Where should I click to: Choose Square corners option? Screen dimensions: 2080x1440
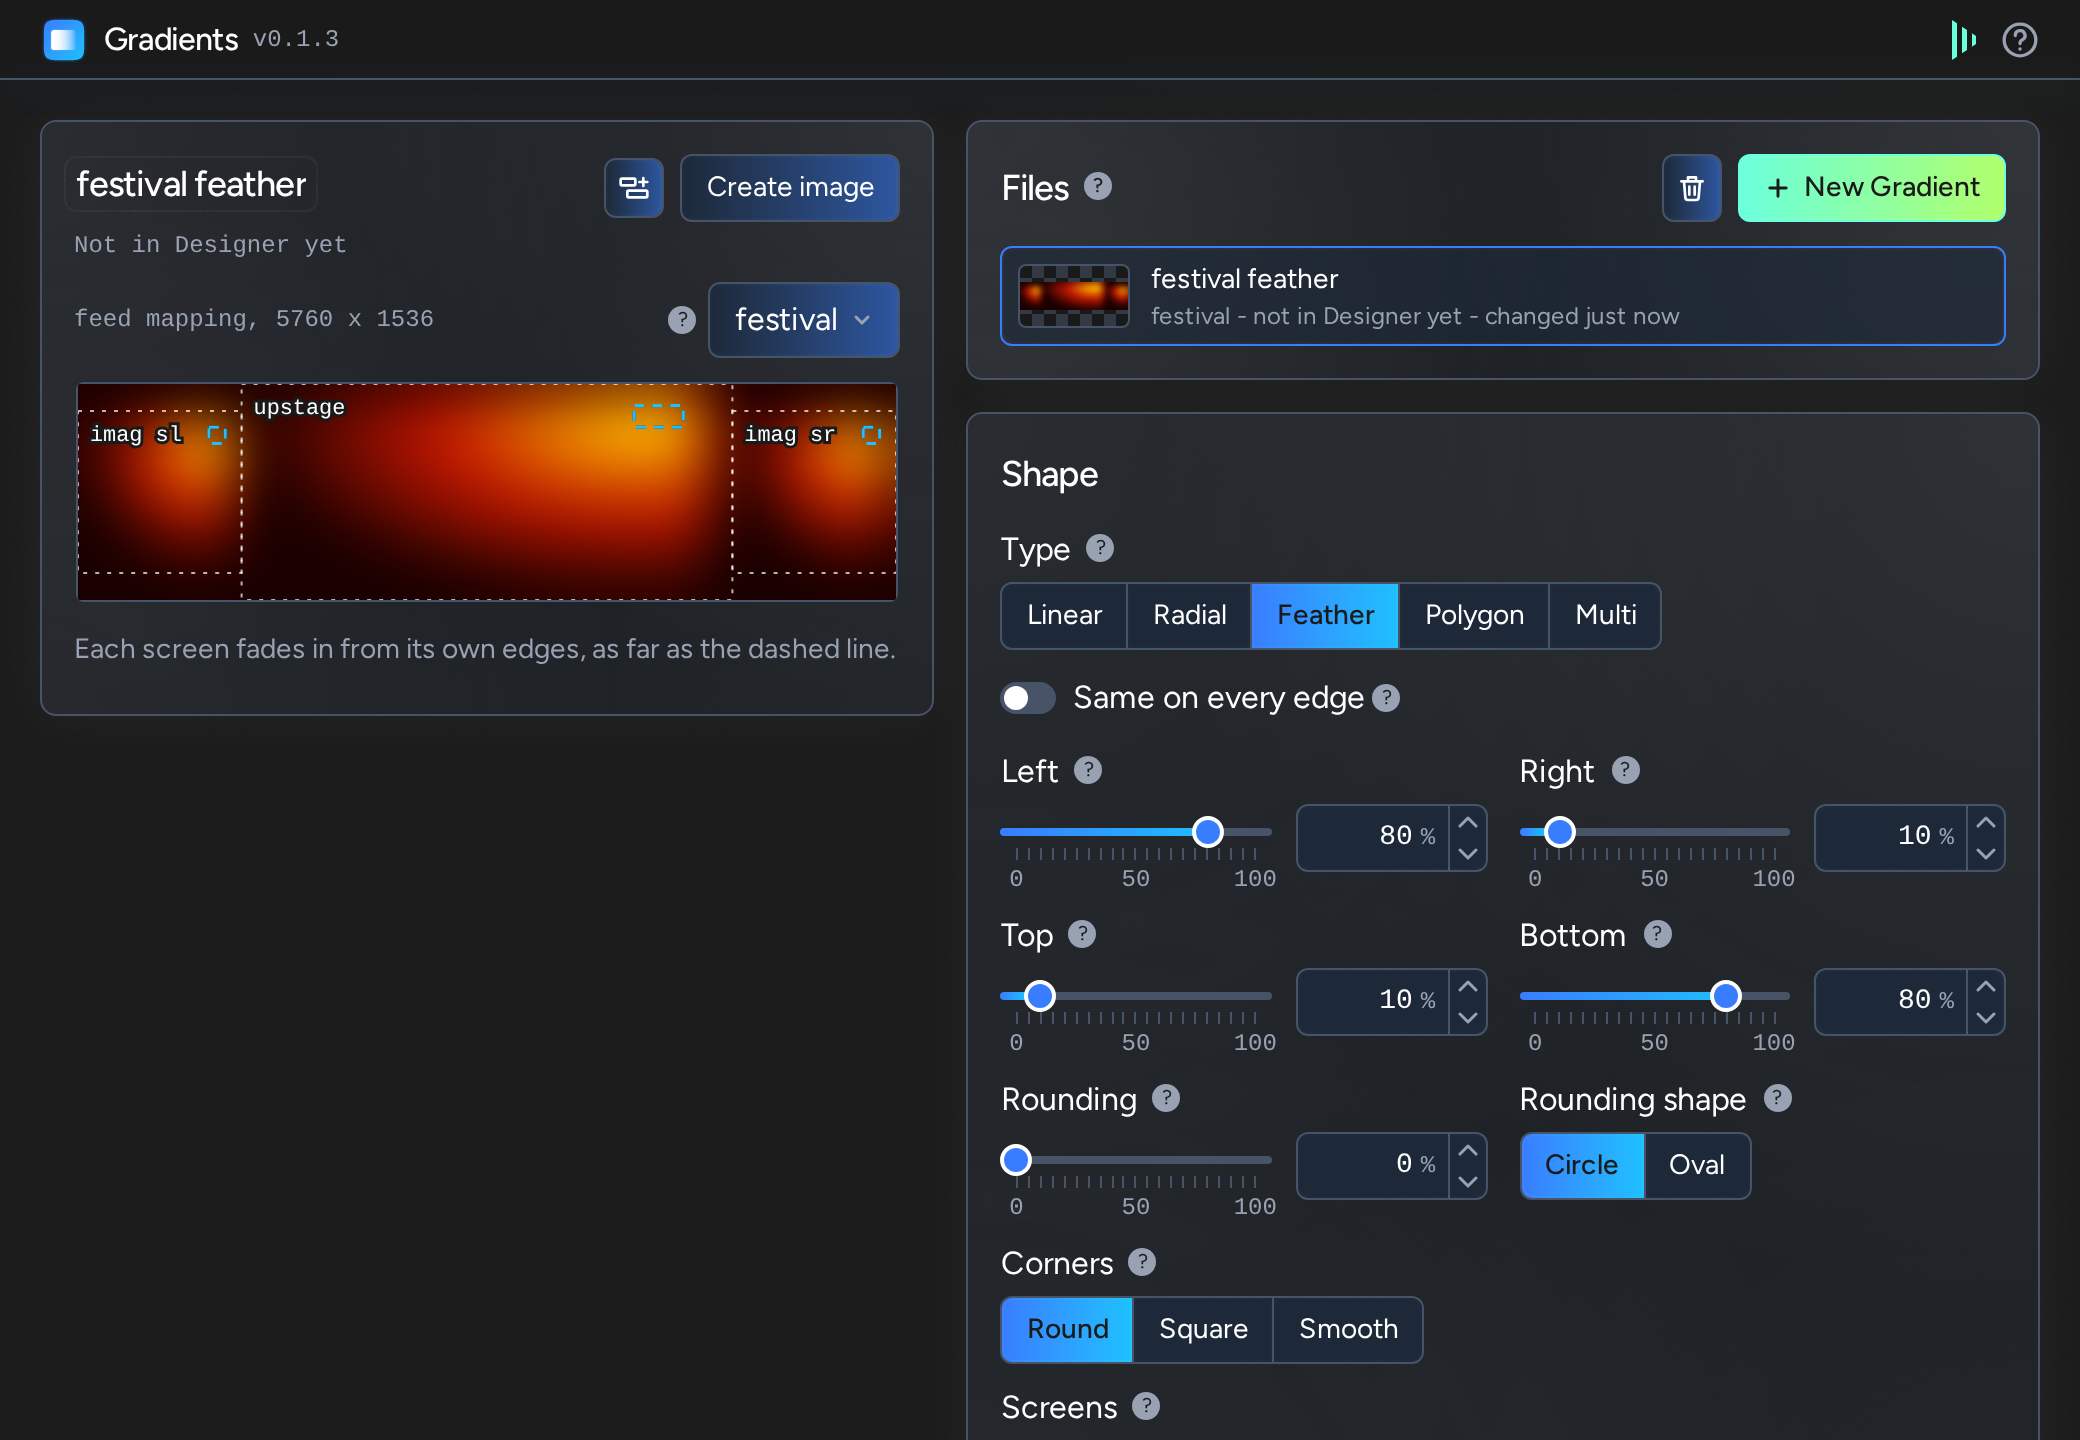click(x=1203, y=1329)
